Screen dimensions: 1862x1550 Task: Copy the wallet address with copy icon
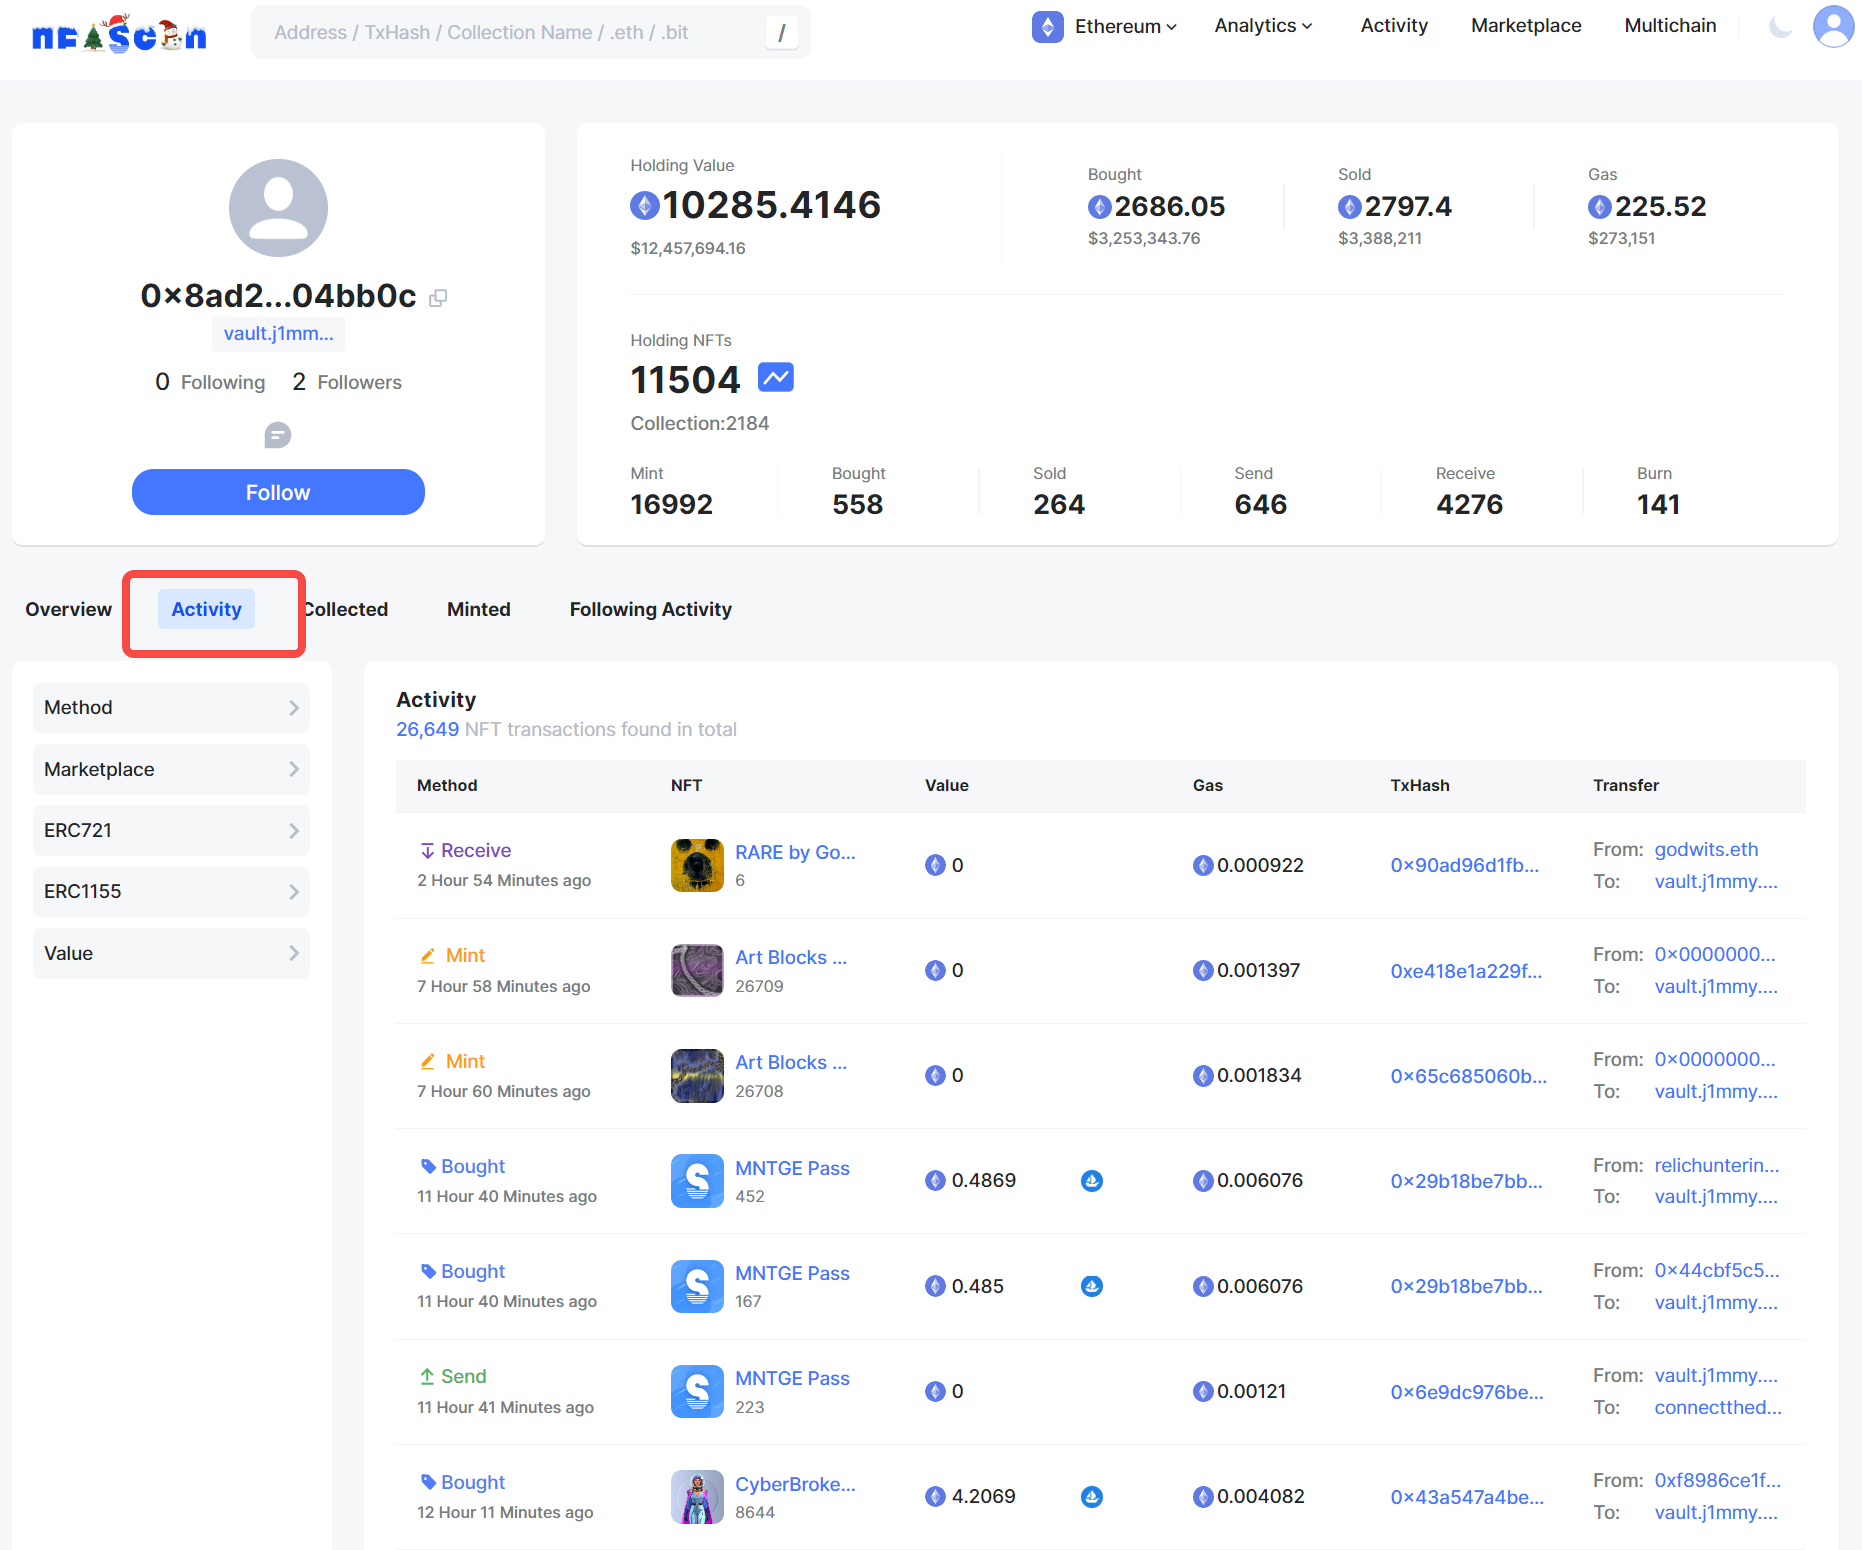[438, 298]
